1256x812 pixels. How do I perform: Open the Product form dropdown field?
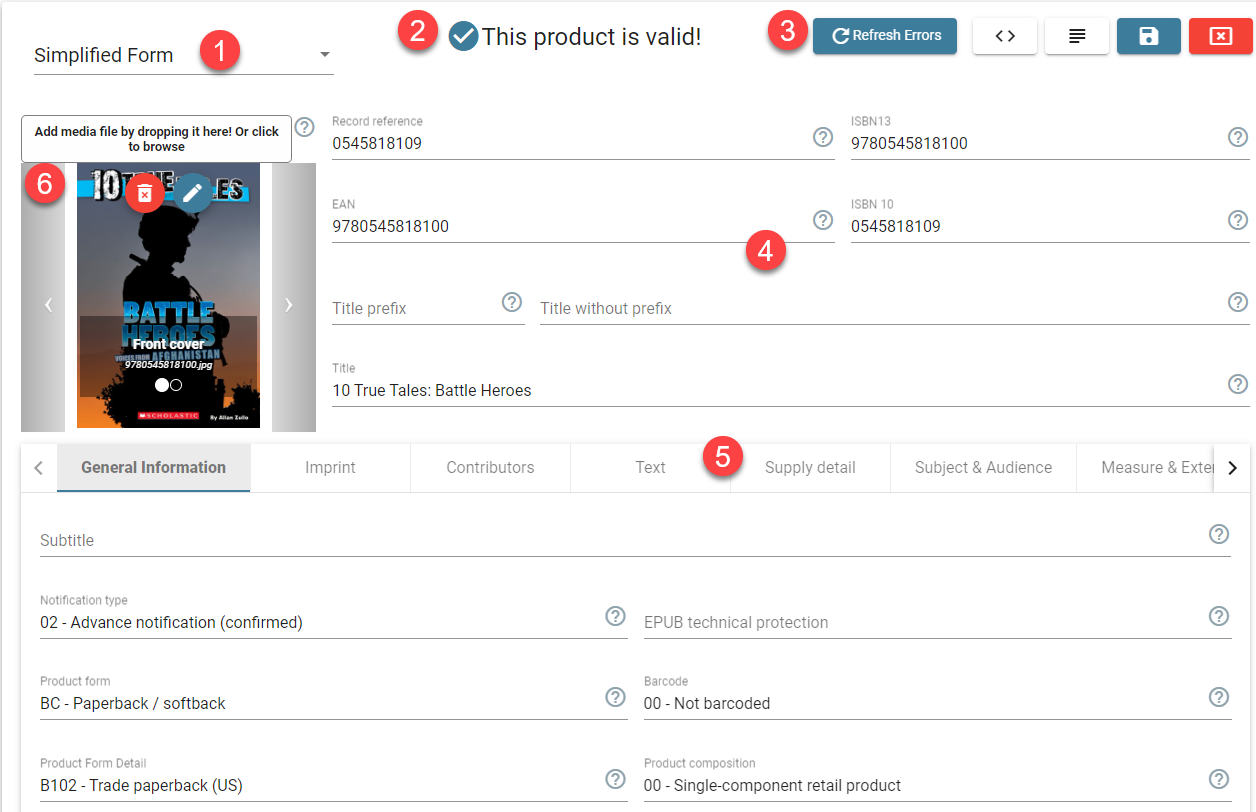[320, 703]
